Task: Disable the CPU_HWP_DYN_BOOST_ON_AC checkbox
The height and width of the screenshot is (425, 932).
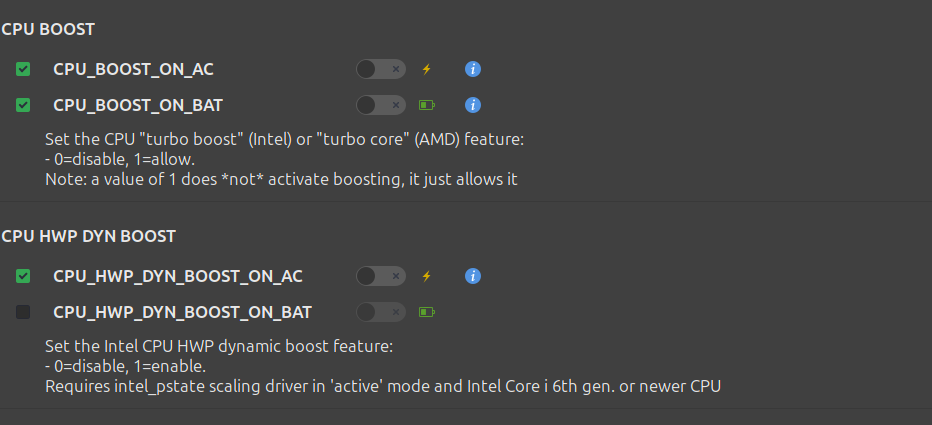Action: coord(23,276)
